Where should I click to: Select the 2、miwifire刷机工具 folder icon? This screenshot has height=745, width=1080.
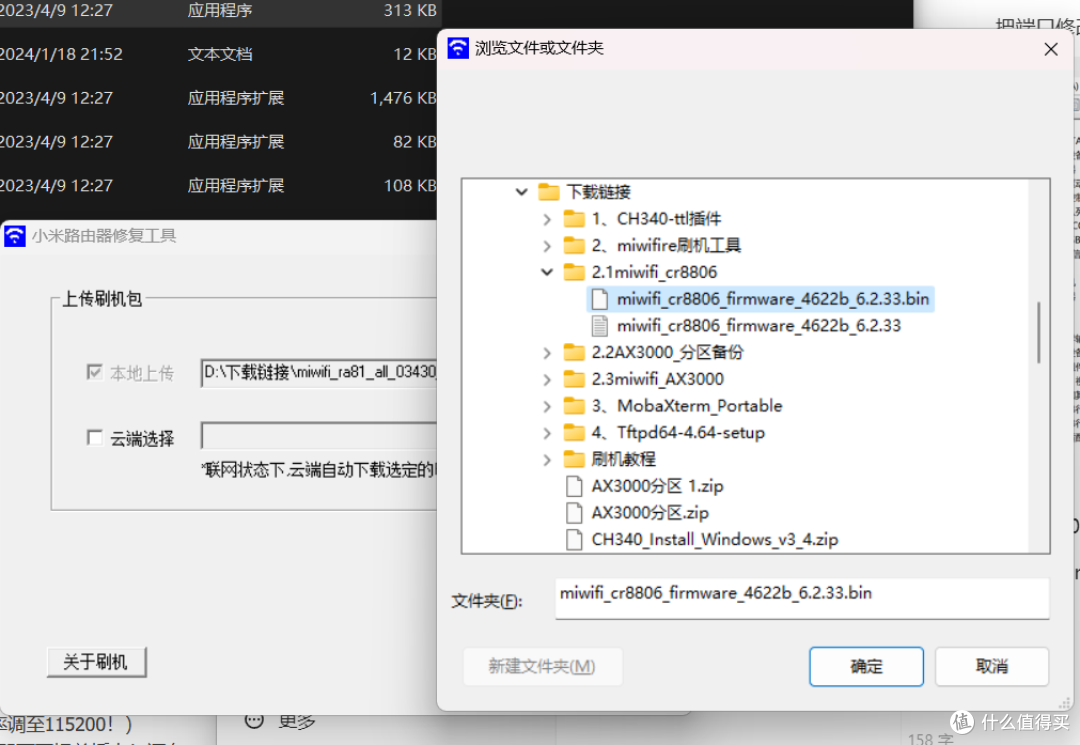pyautogui.click(x=574, y=246)
